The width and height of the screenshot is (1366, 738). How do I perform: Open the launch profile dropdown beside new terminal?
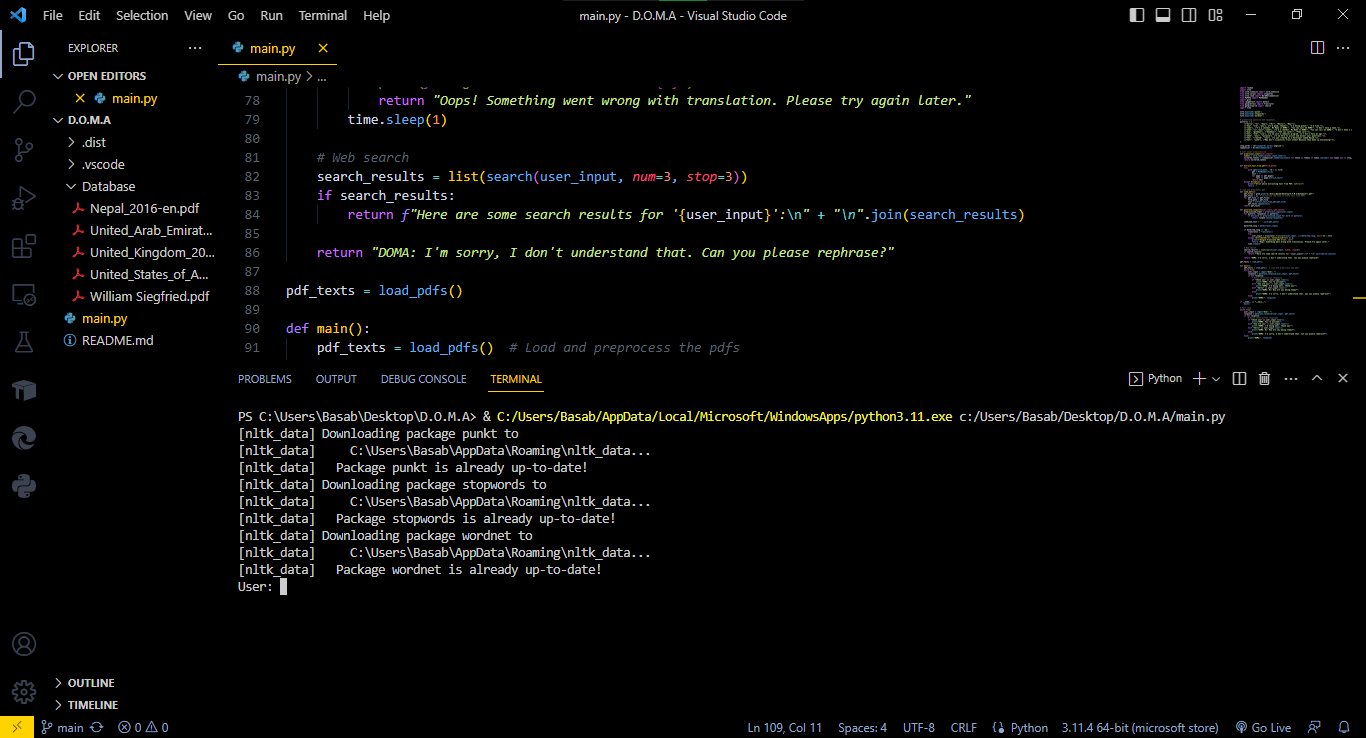1216,379
